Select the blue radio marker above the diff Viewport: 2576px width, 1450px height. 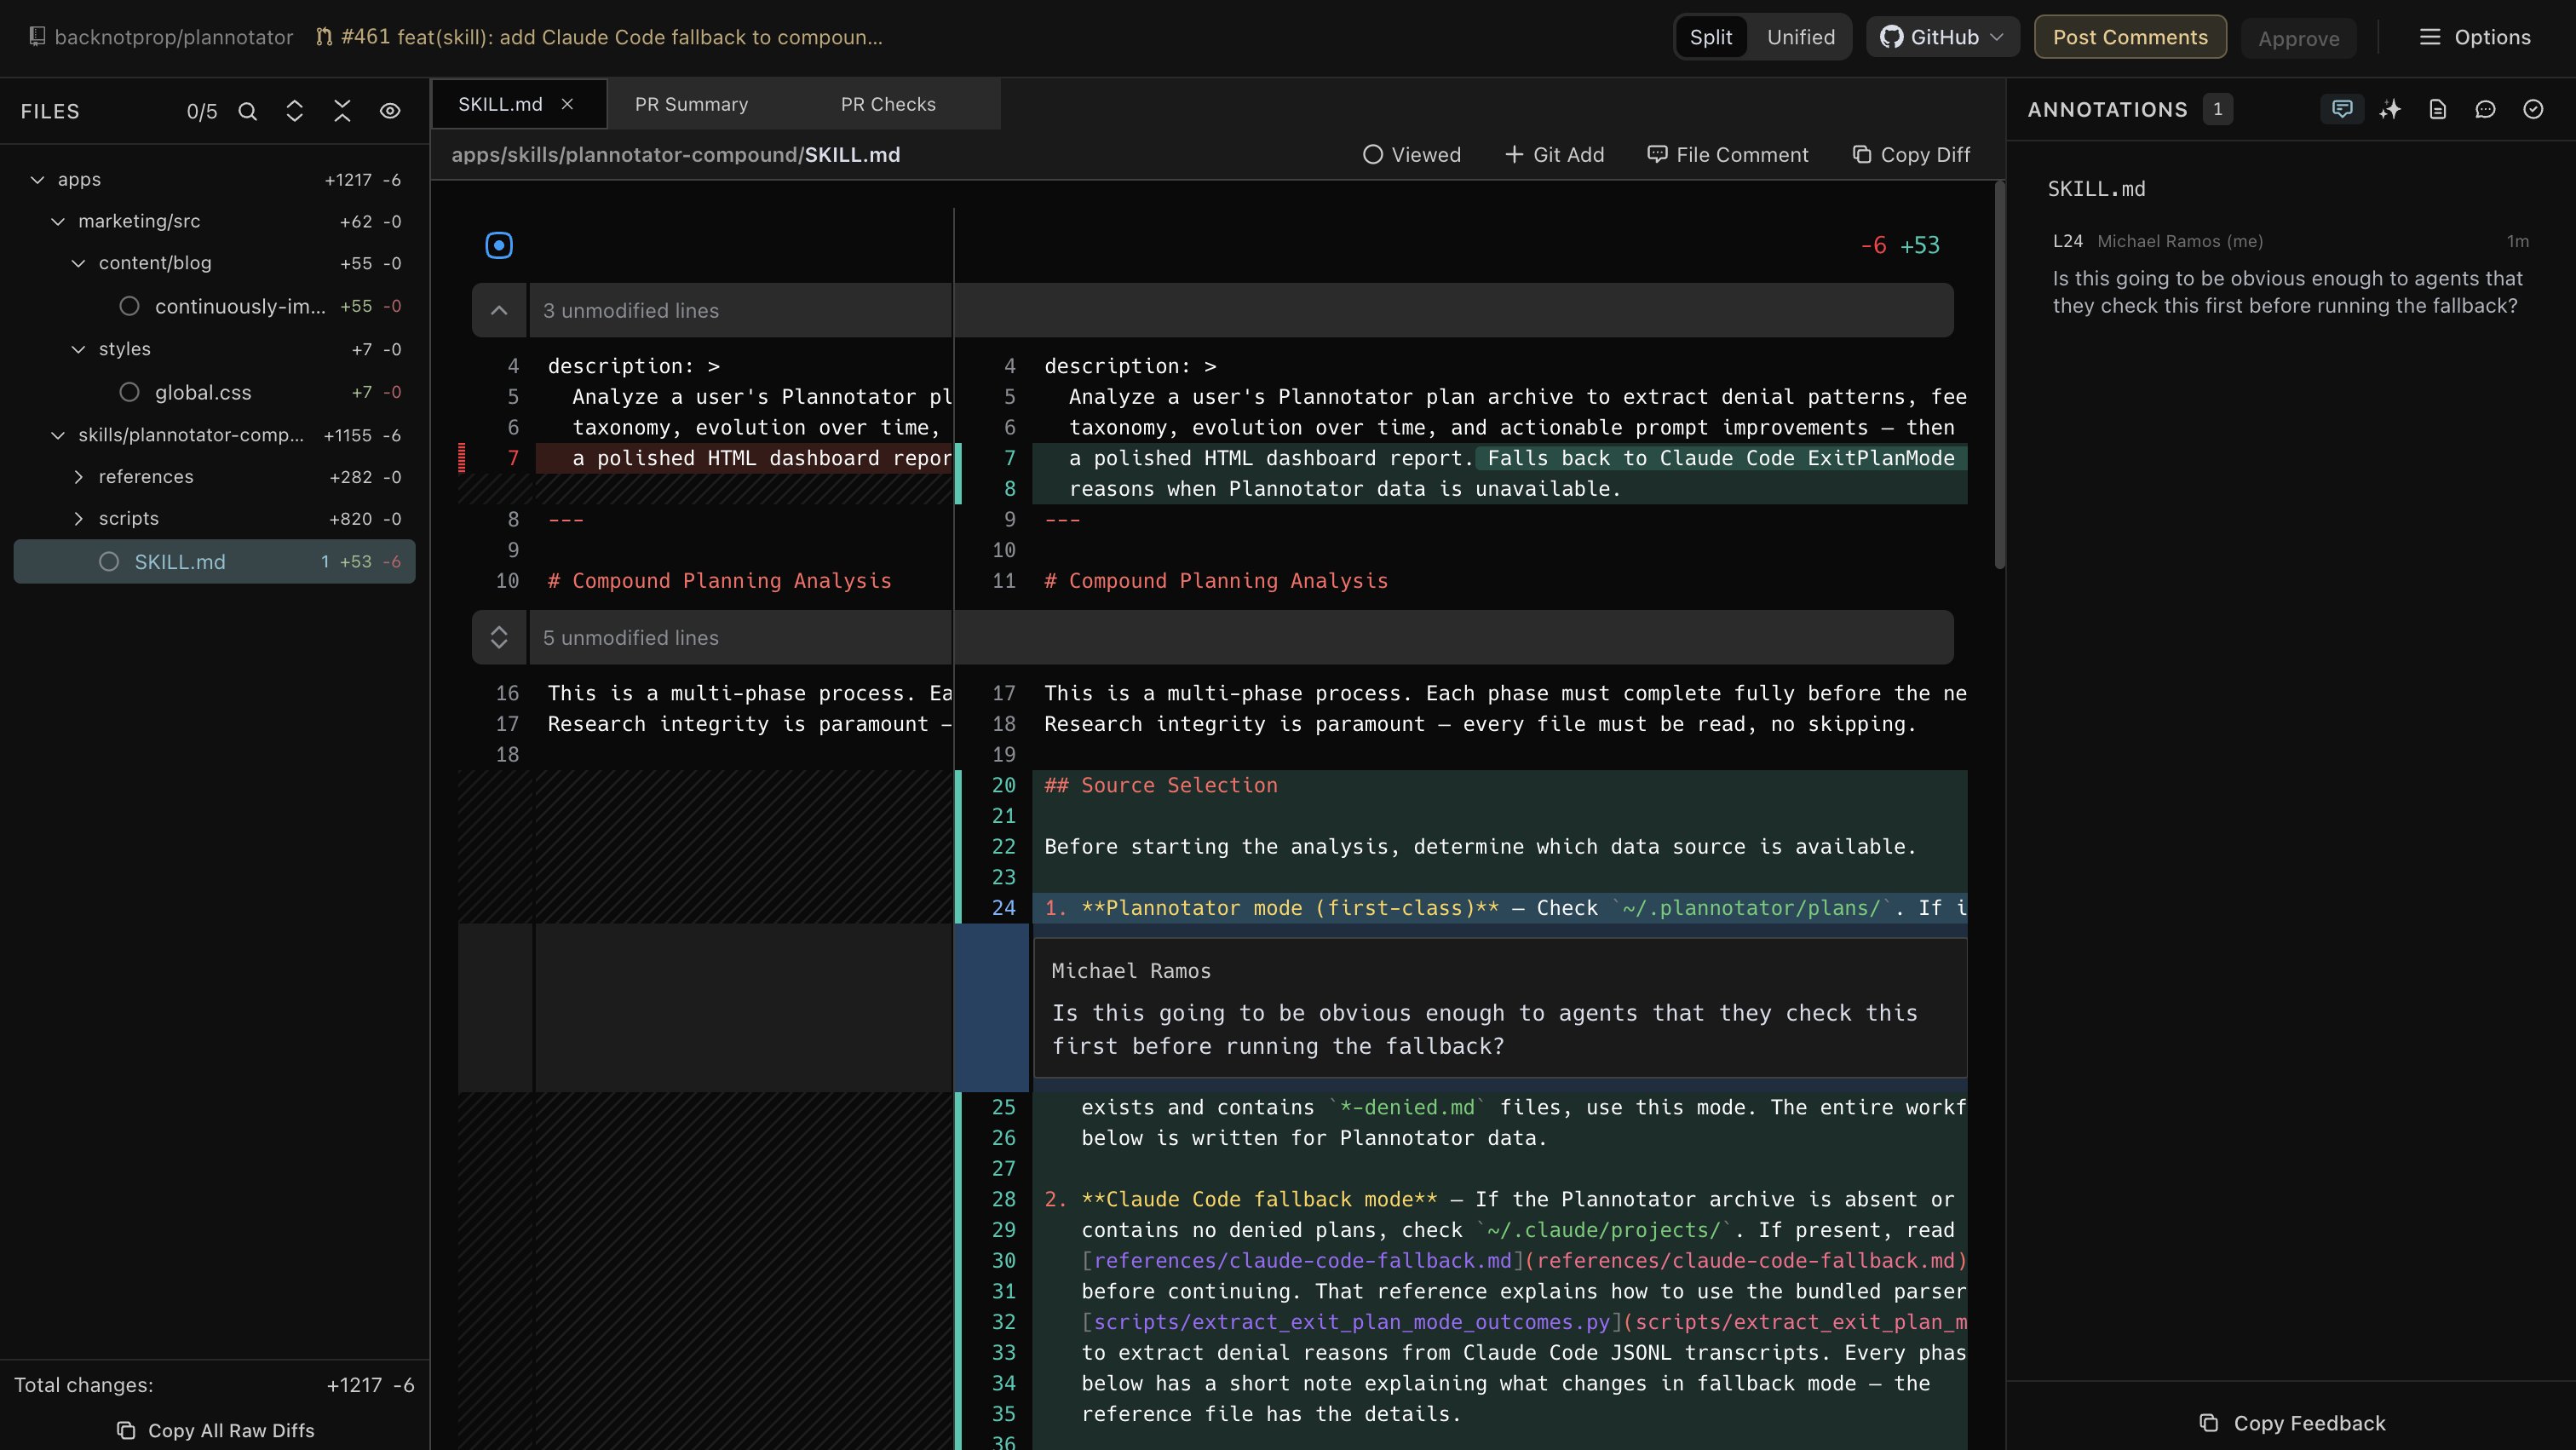coord(499,244)
